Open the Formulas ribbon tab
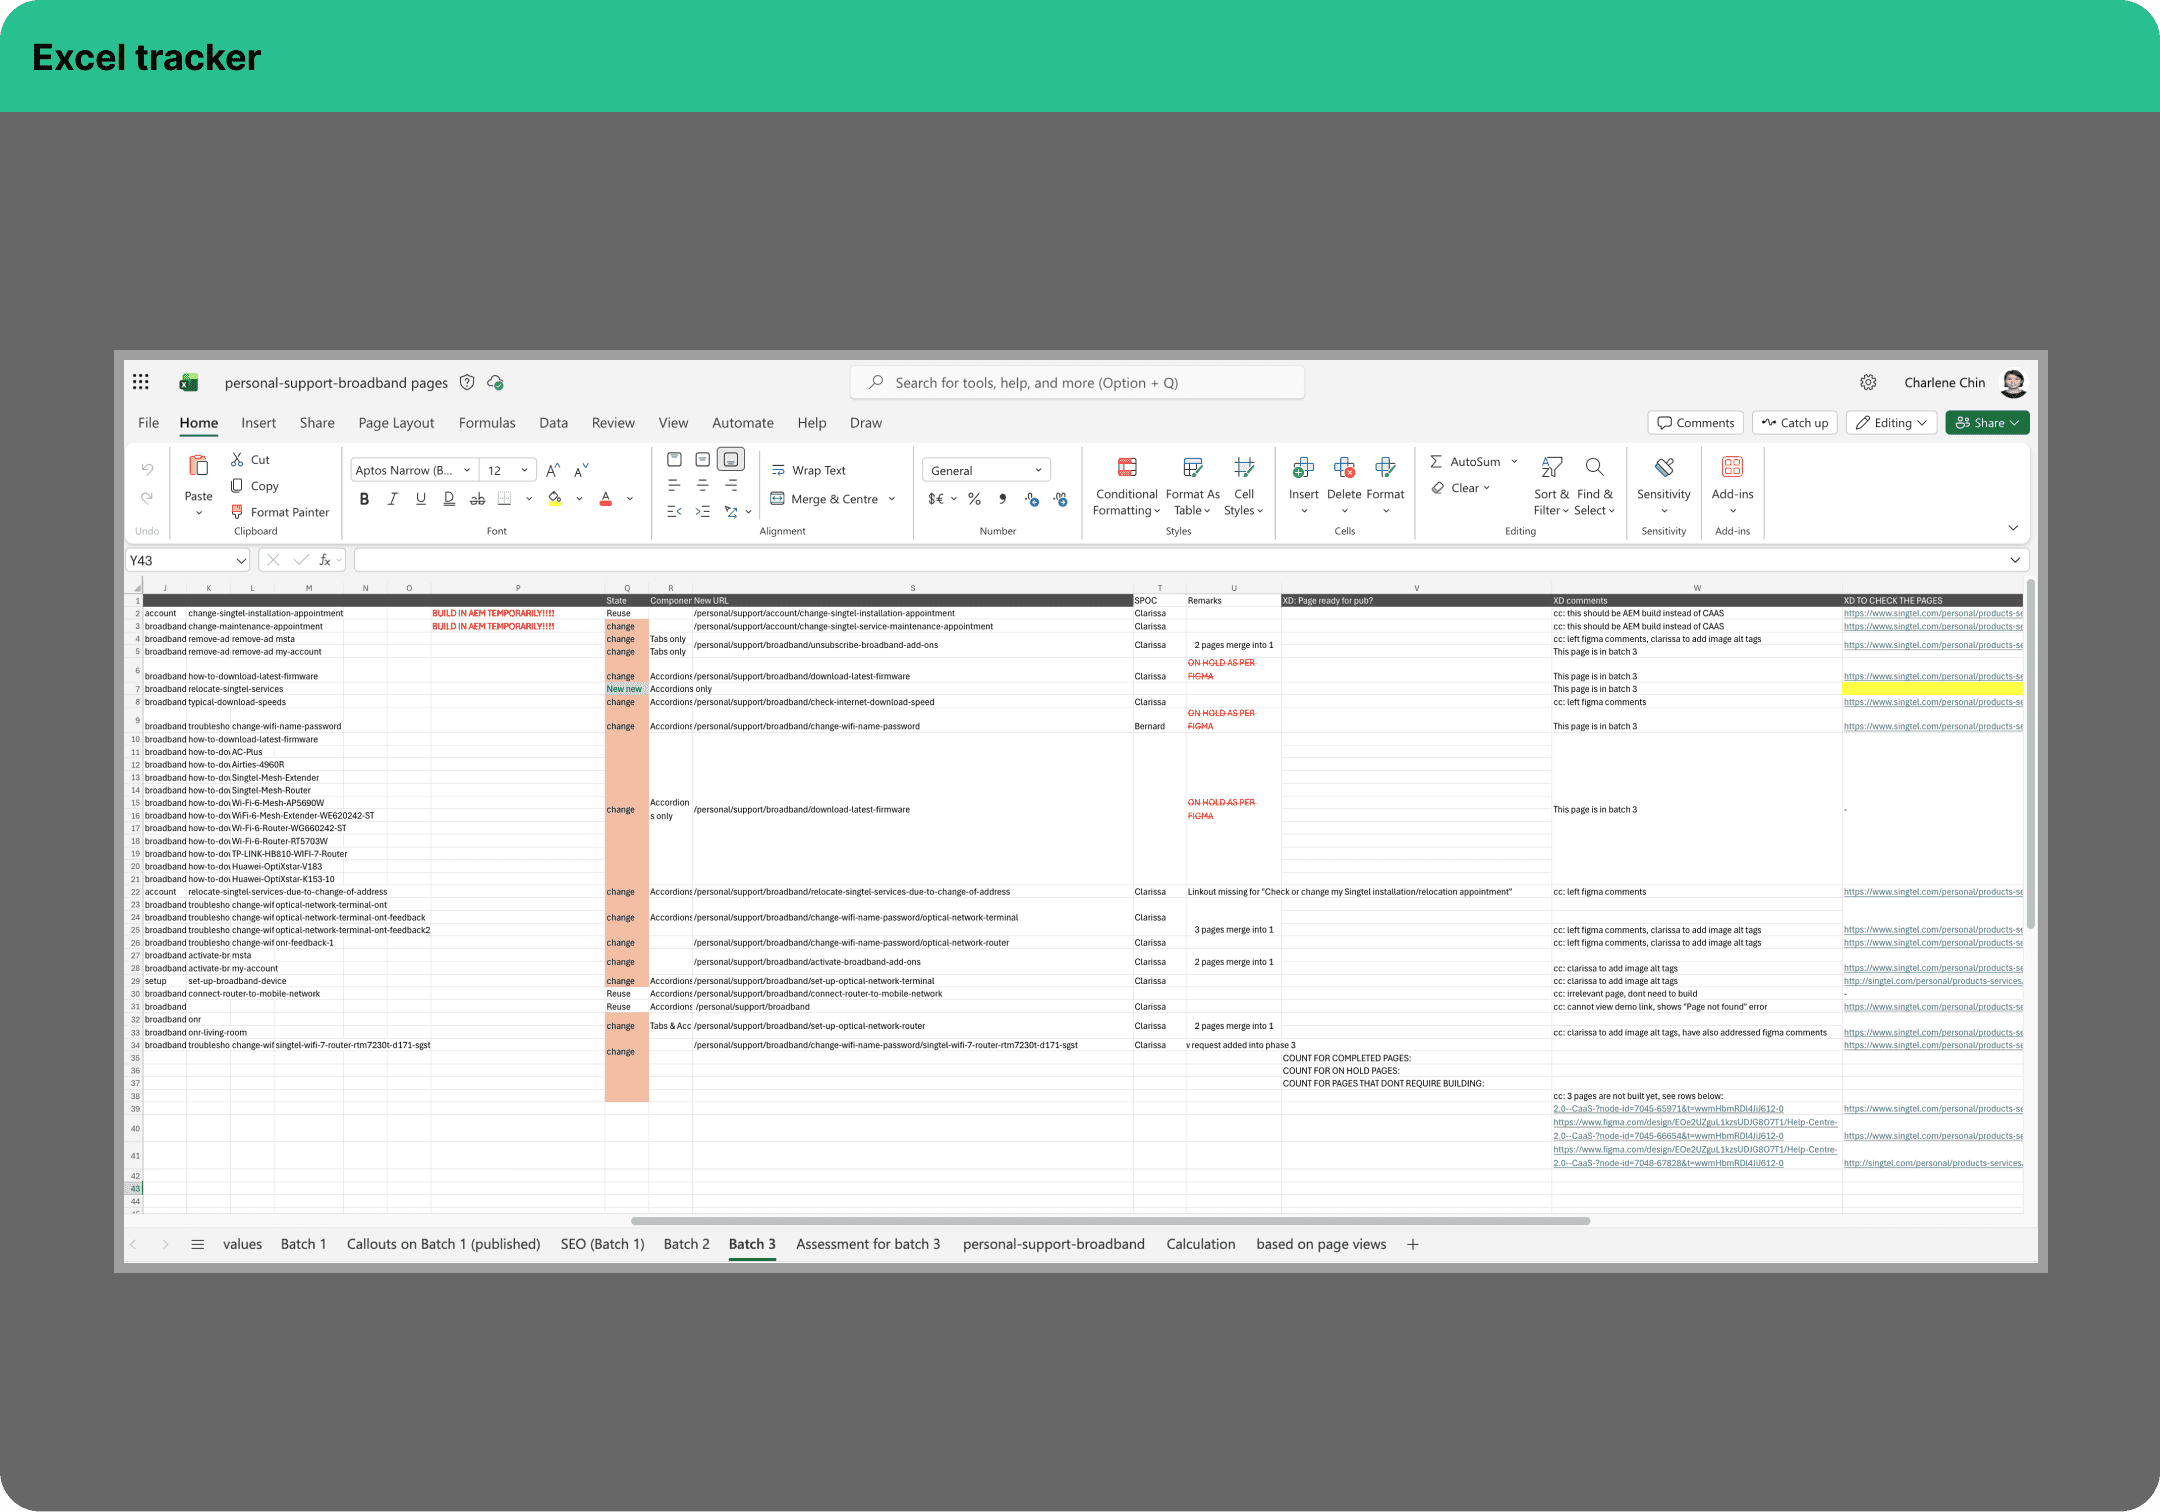Screen dimensions: 2160x1512 (487, 423)
